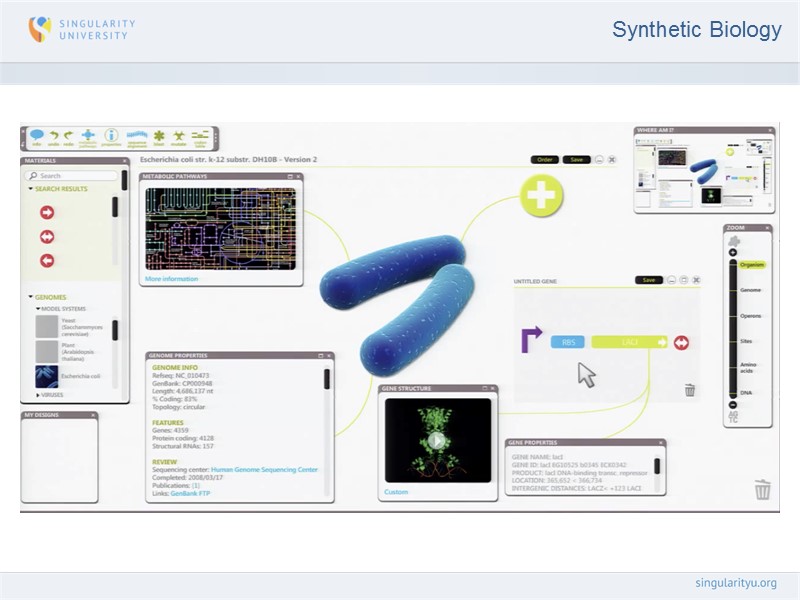Click the Blast icon in the toolbar
The height and width of the screenshot is (600, 800).
(x=159, y=138)
